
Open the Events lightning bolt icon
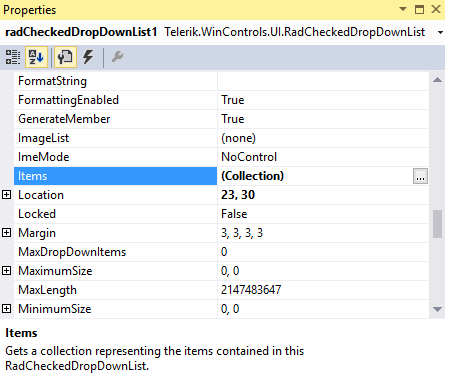88,57
